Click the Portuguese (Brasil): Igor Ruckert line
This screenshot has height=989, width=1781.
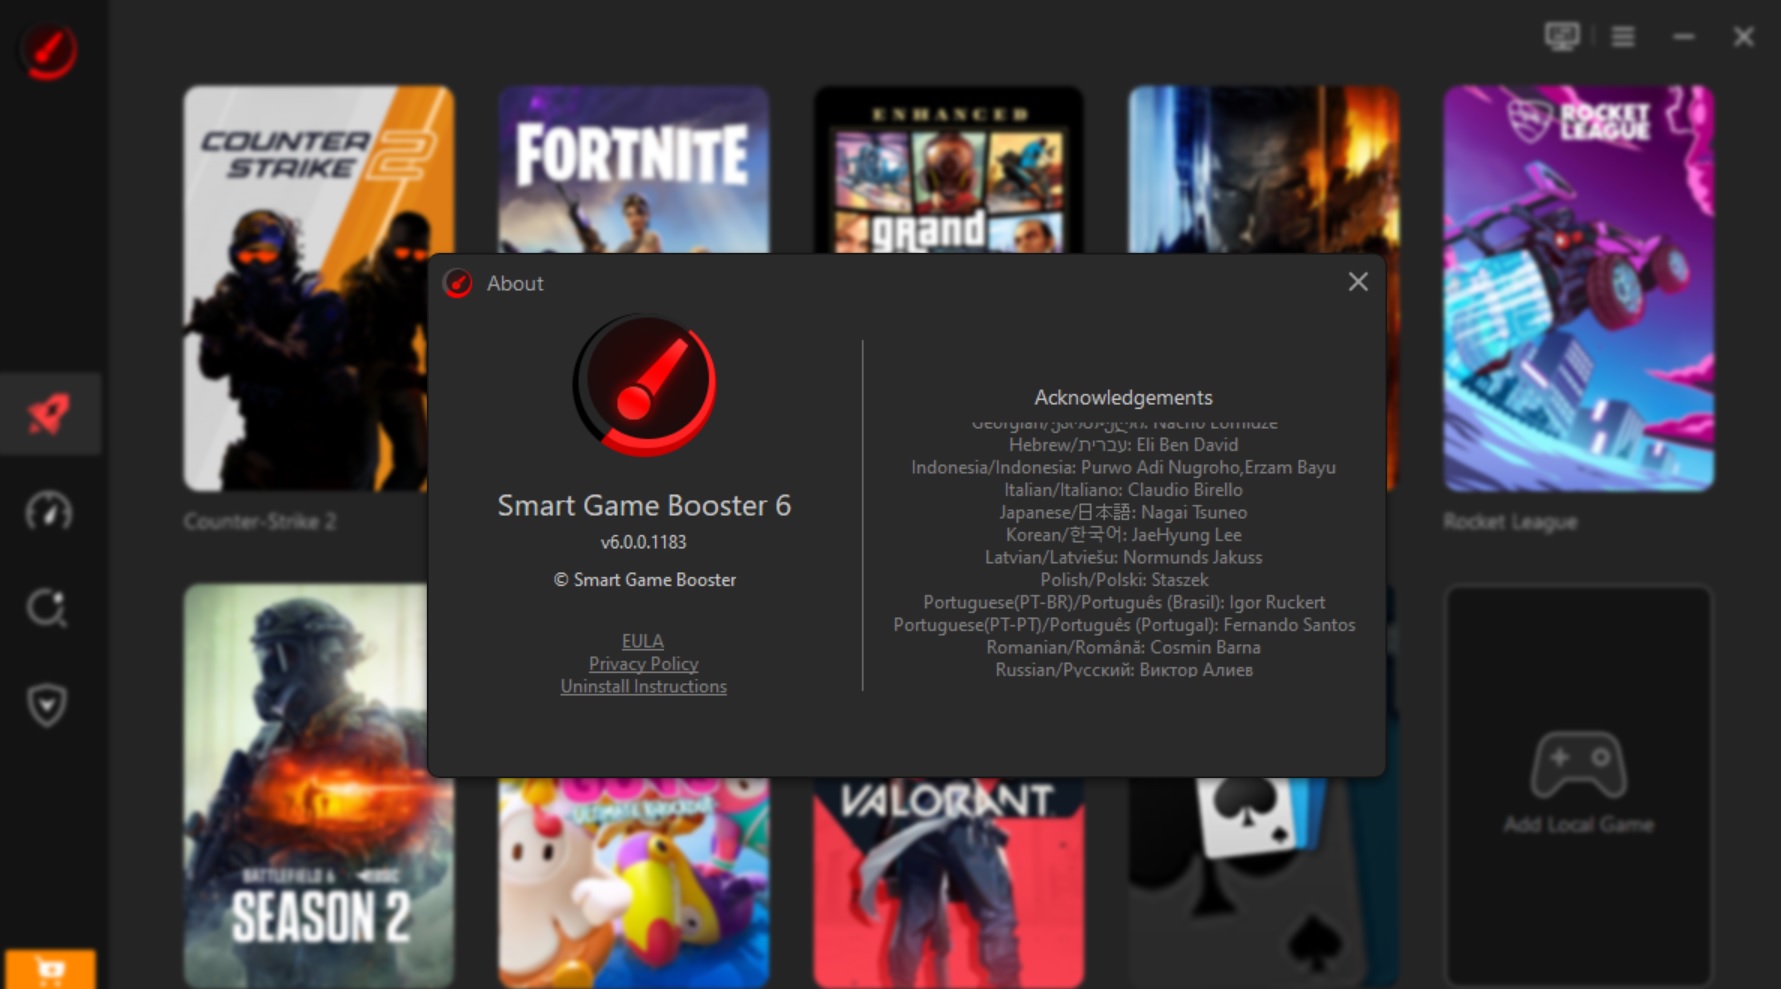1123,602
